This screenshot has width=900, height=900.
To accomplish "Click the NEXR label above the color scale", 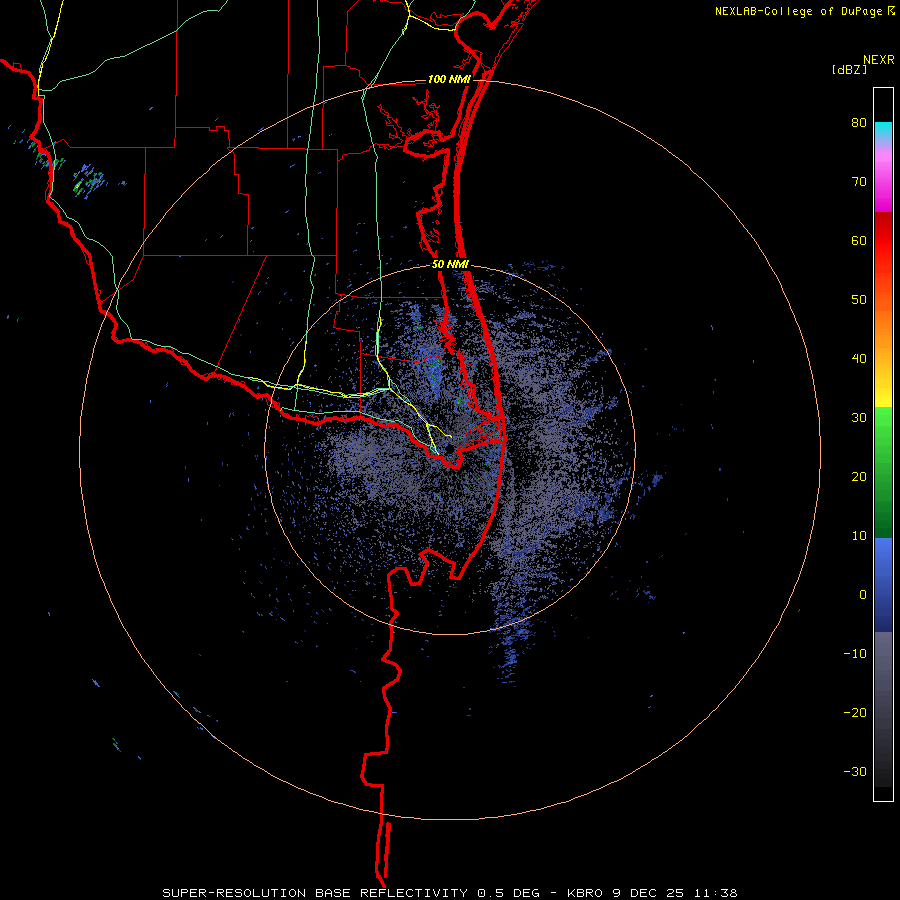I will point(879,60).
